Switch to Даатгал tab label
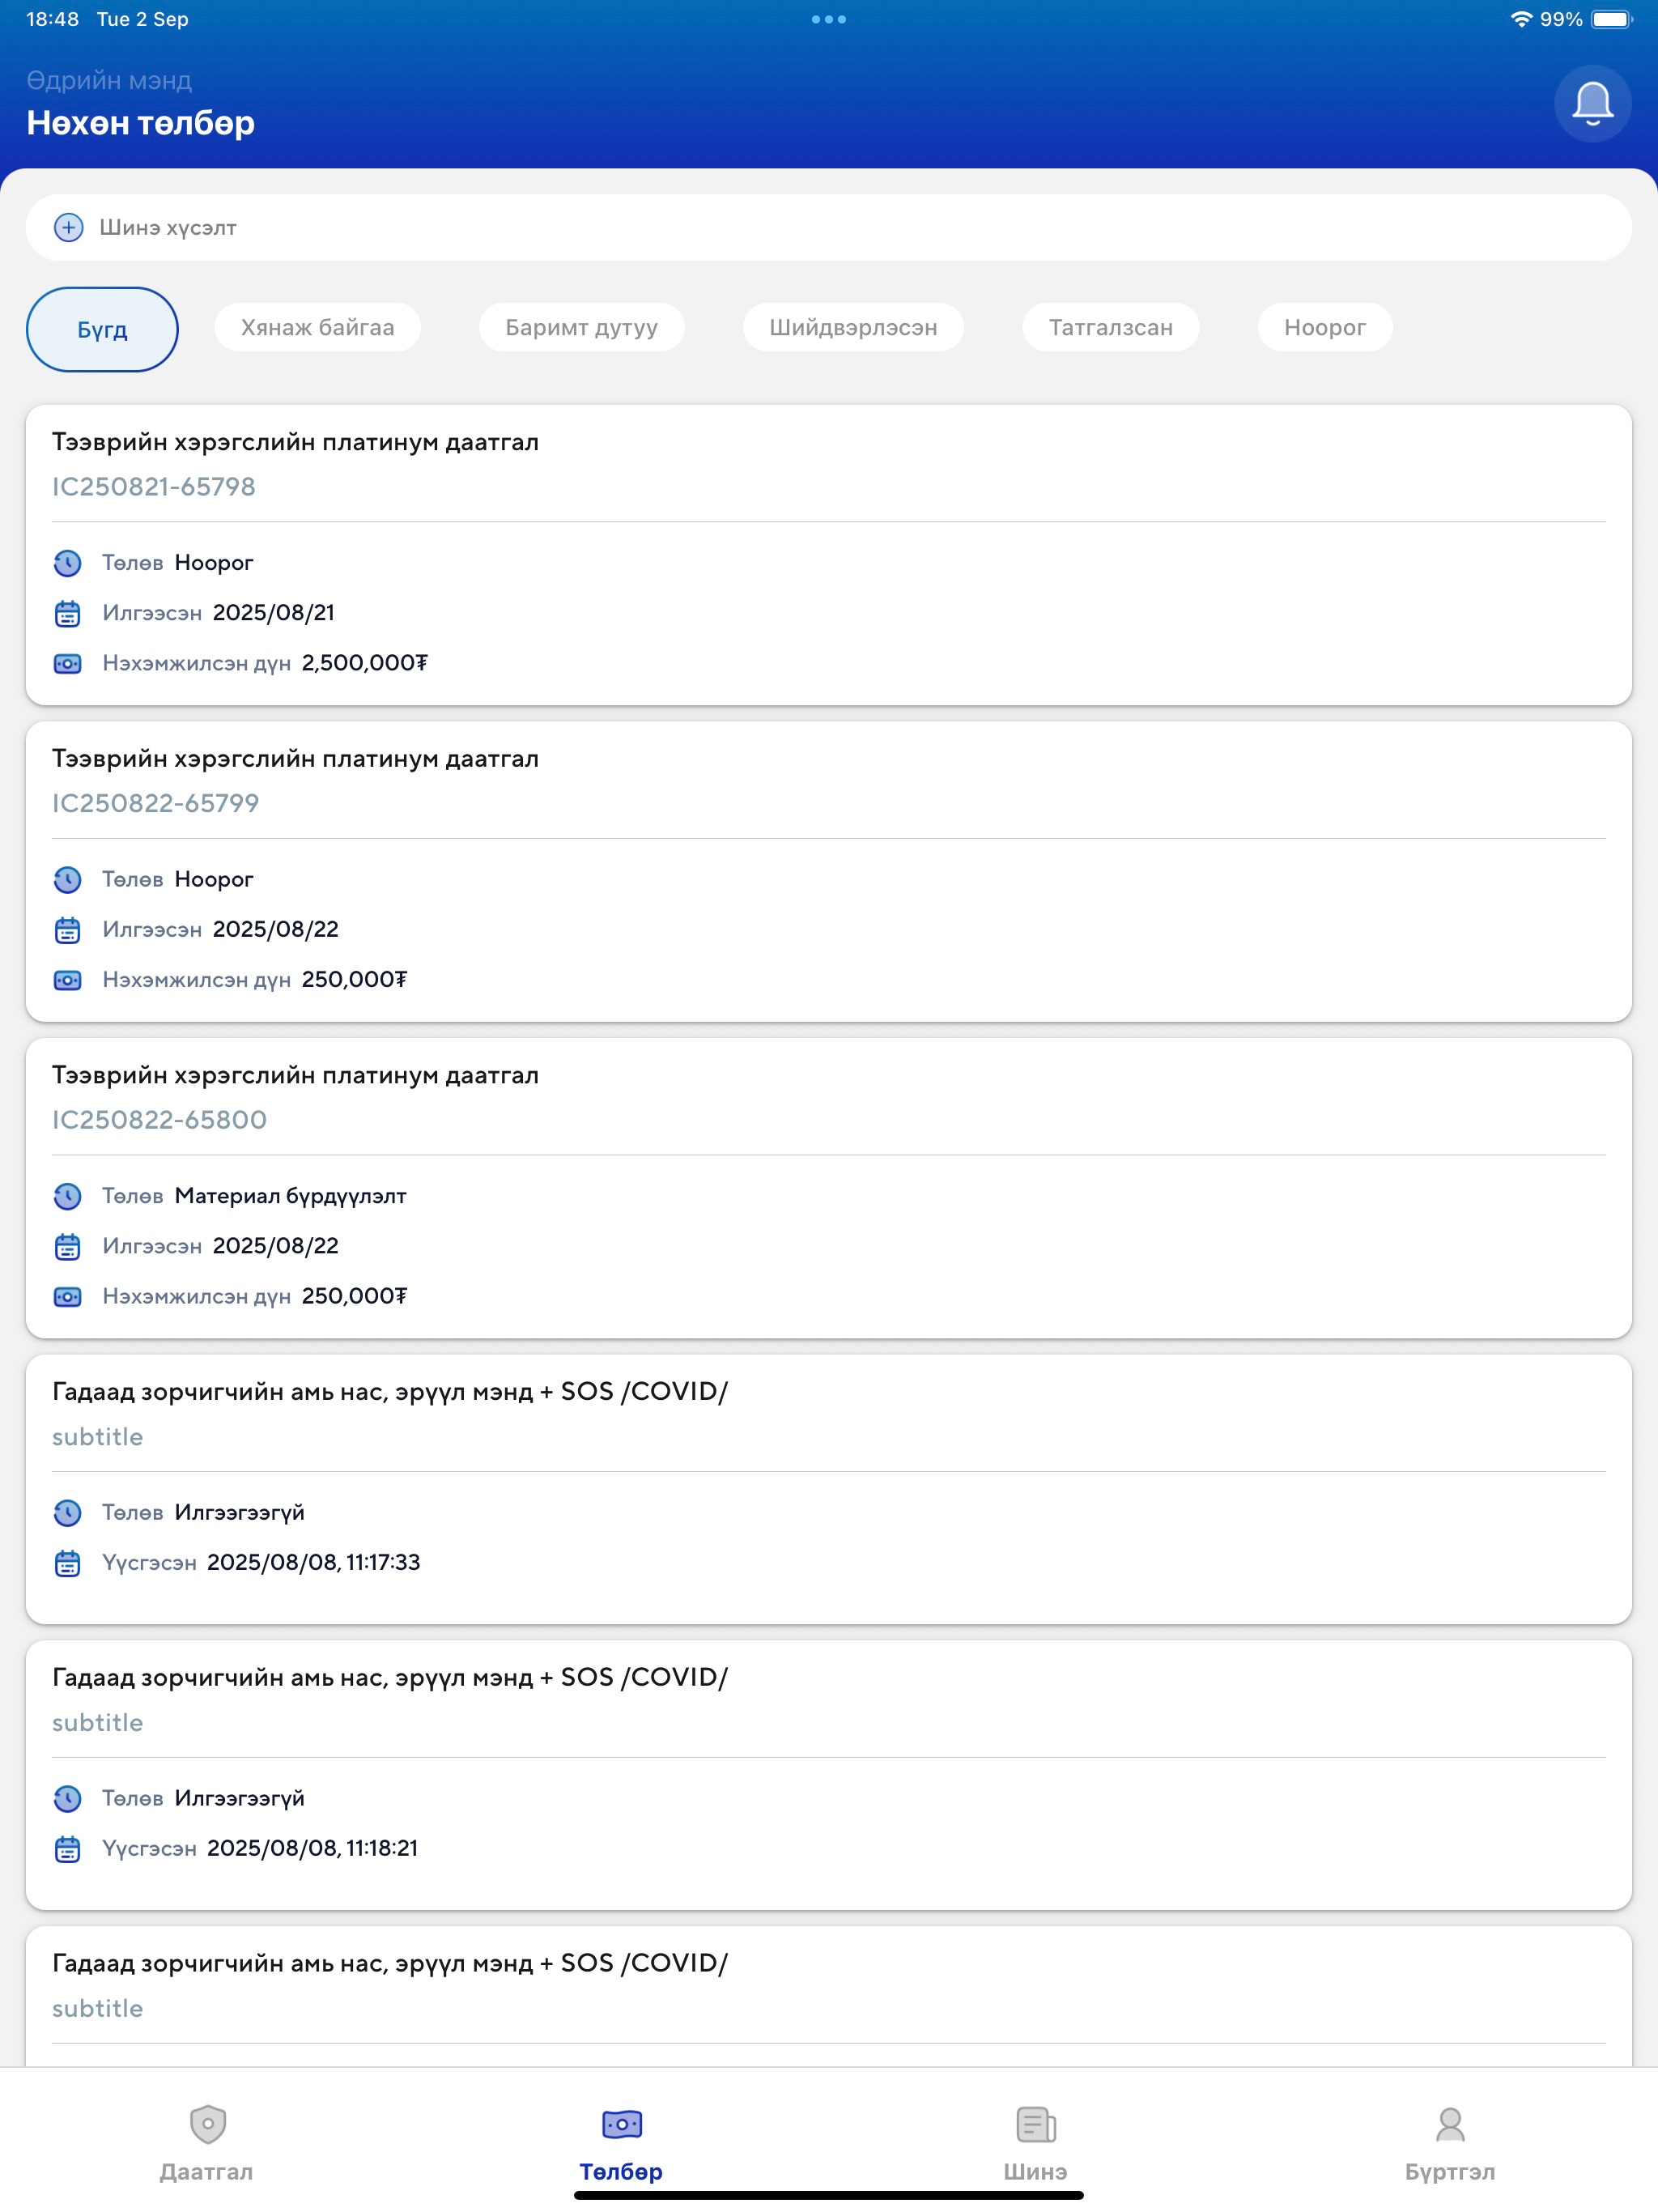Screen dimensions: 1658x2212 click(207, 2172)
